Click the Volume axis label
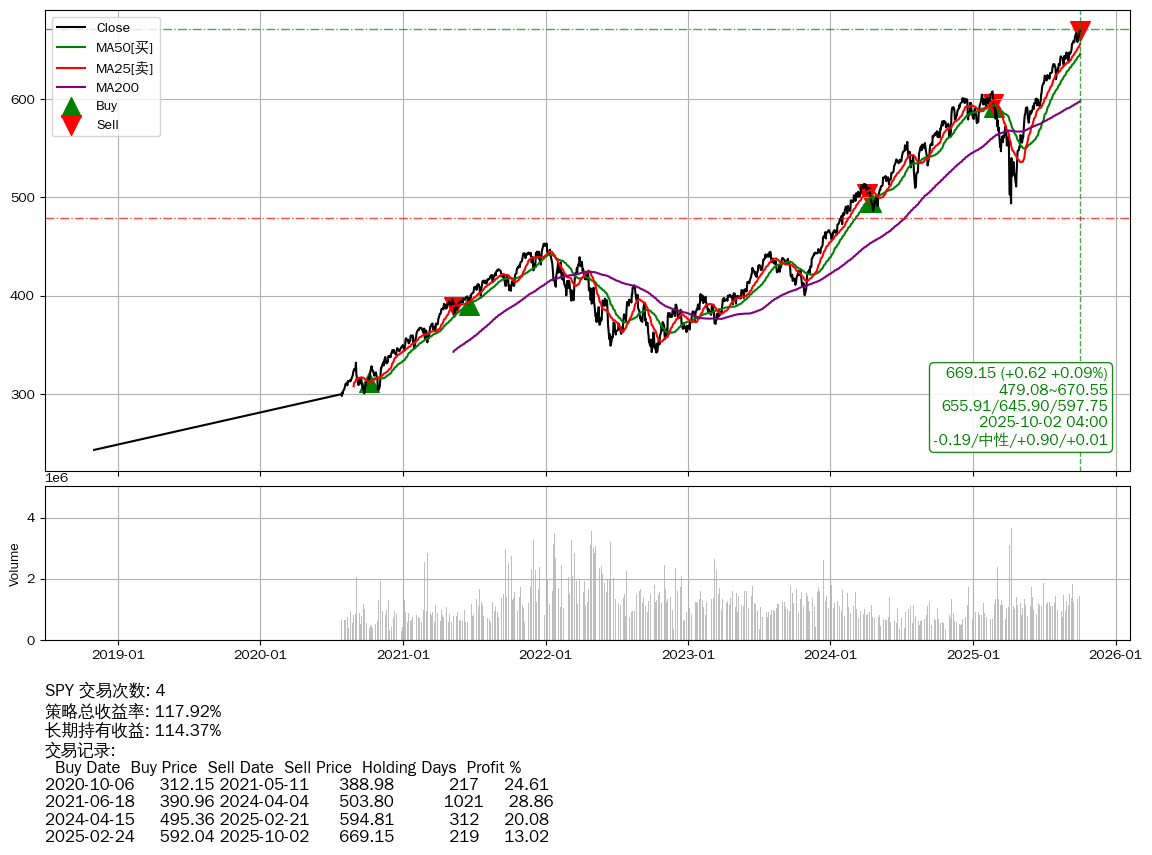Screen dimensions: 1152x855 (14, 564)
